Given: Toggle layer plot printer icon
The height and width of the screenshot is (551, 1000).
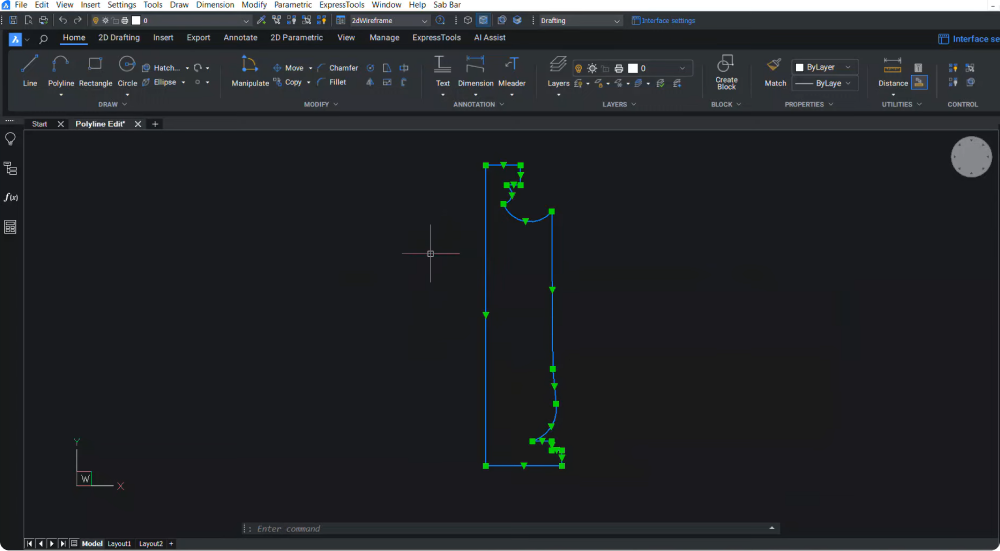Looking at the screenshot, I should coord(619,68).
